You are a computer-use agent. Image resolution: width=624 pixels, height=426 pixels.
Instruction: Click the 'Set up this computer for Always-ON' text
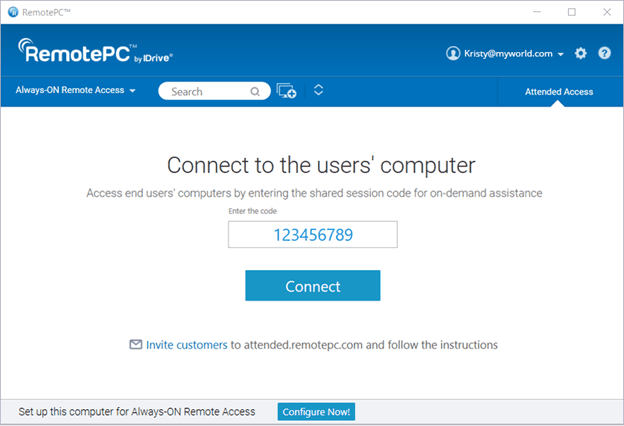click(136, 412)
